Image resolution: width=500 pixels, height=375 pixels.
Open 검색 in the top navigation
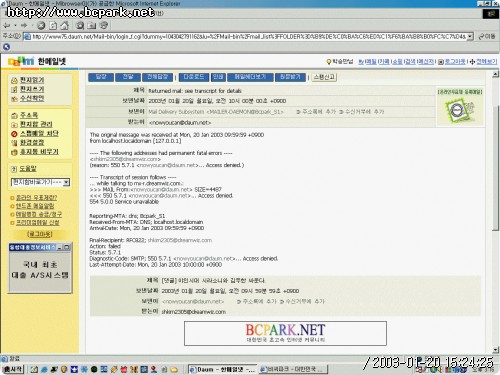[x=410, y=62]
